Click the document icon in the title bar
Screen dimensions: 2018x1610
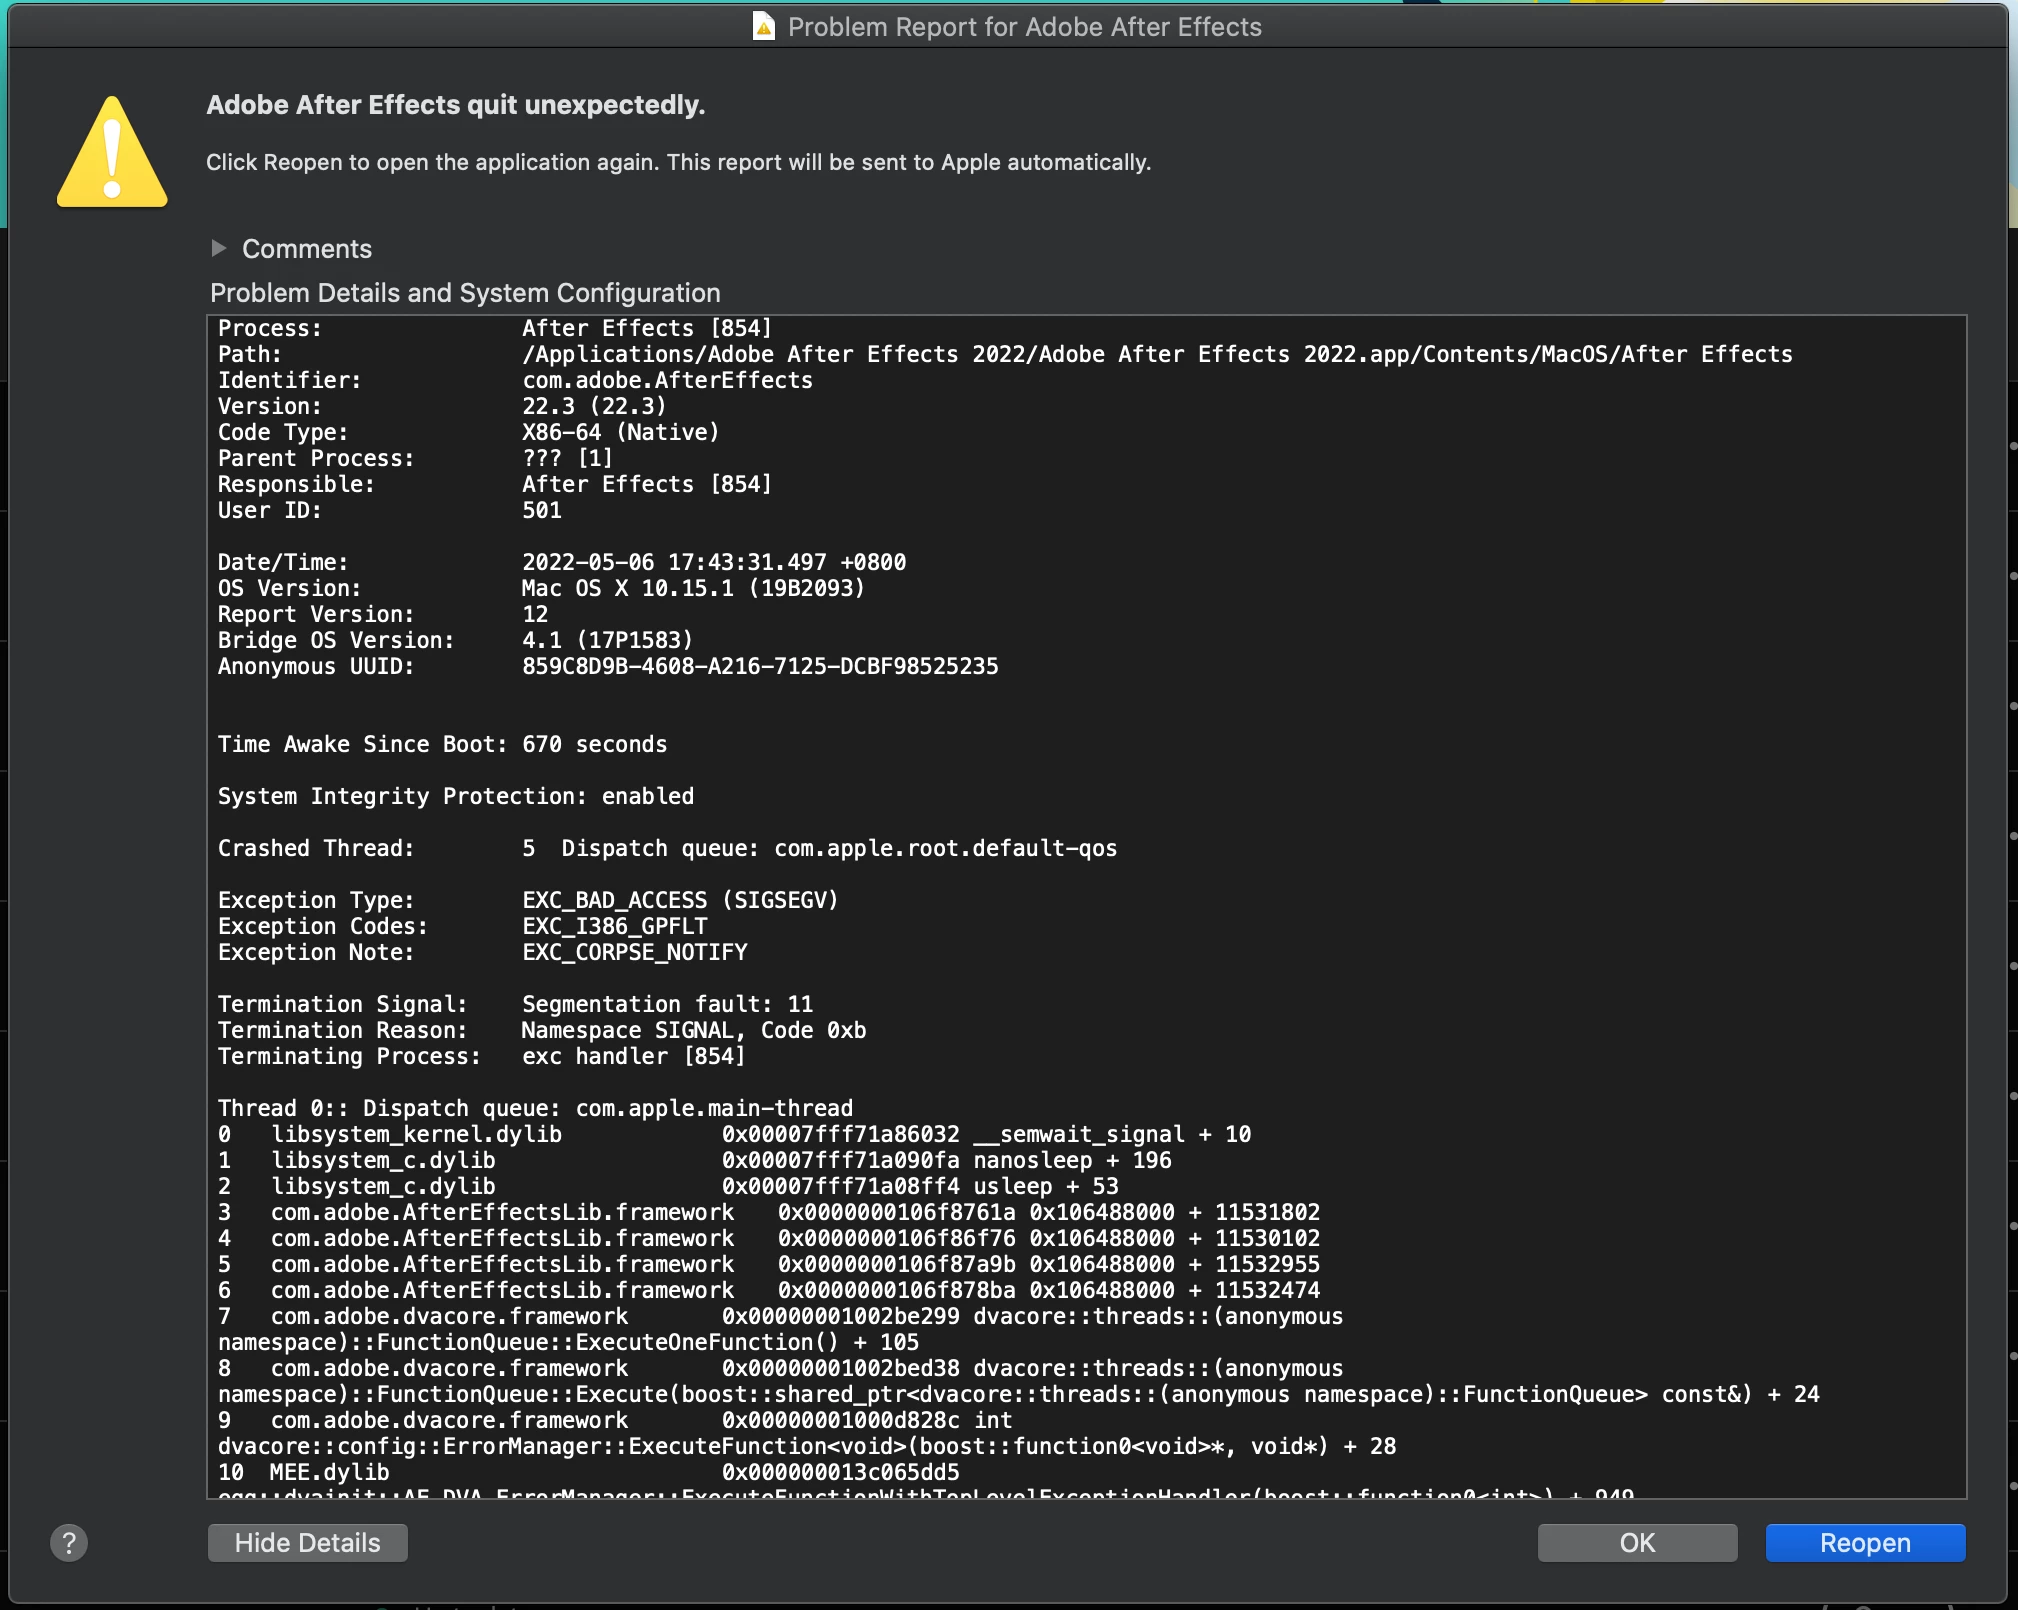(763, 26)
